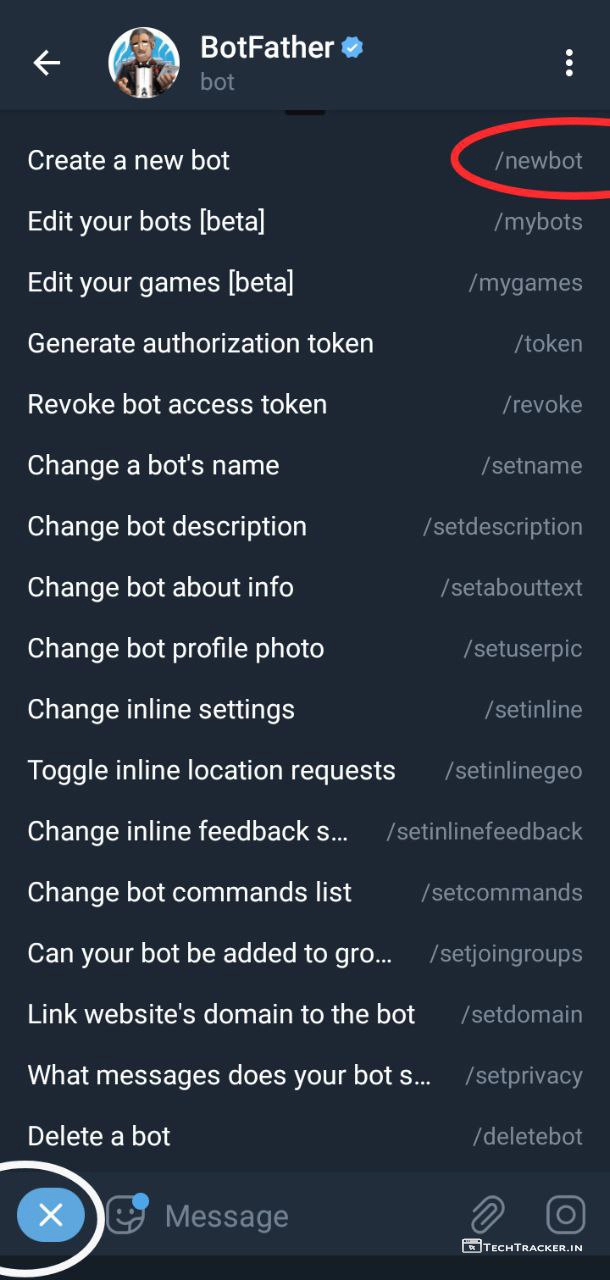
Task: Tap the paperclip attachment icon
Action: click(487, 1215)
